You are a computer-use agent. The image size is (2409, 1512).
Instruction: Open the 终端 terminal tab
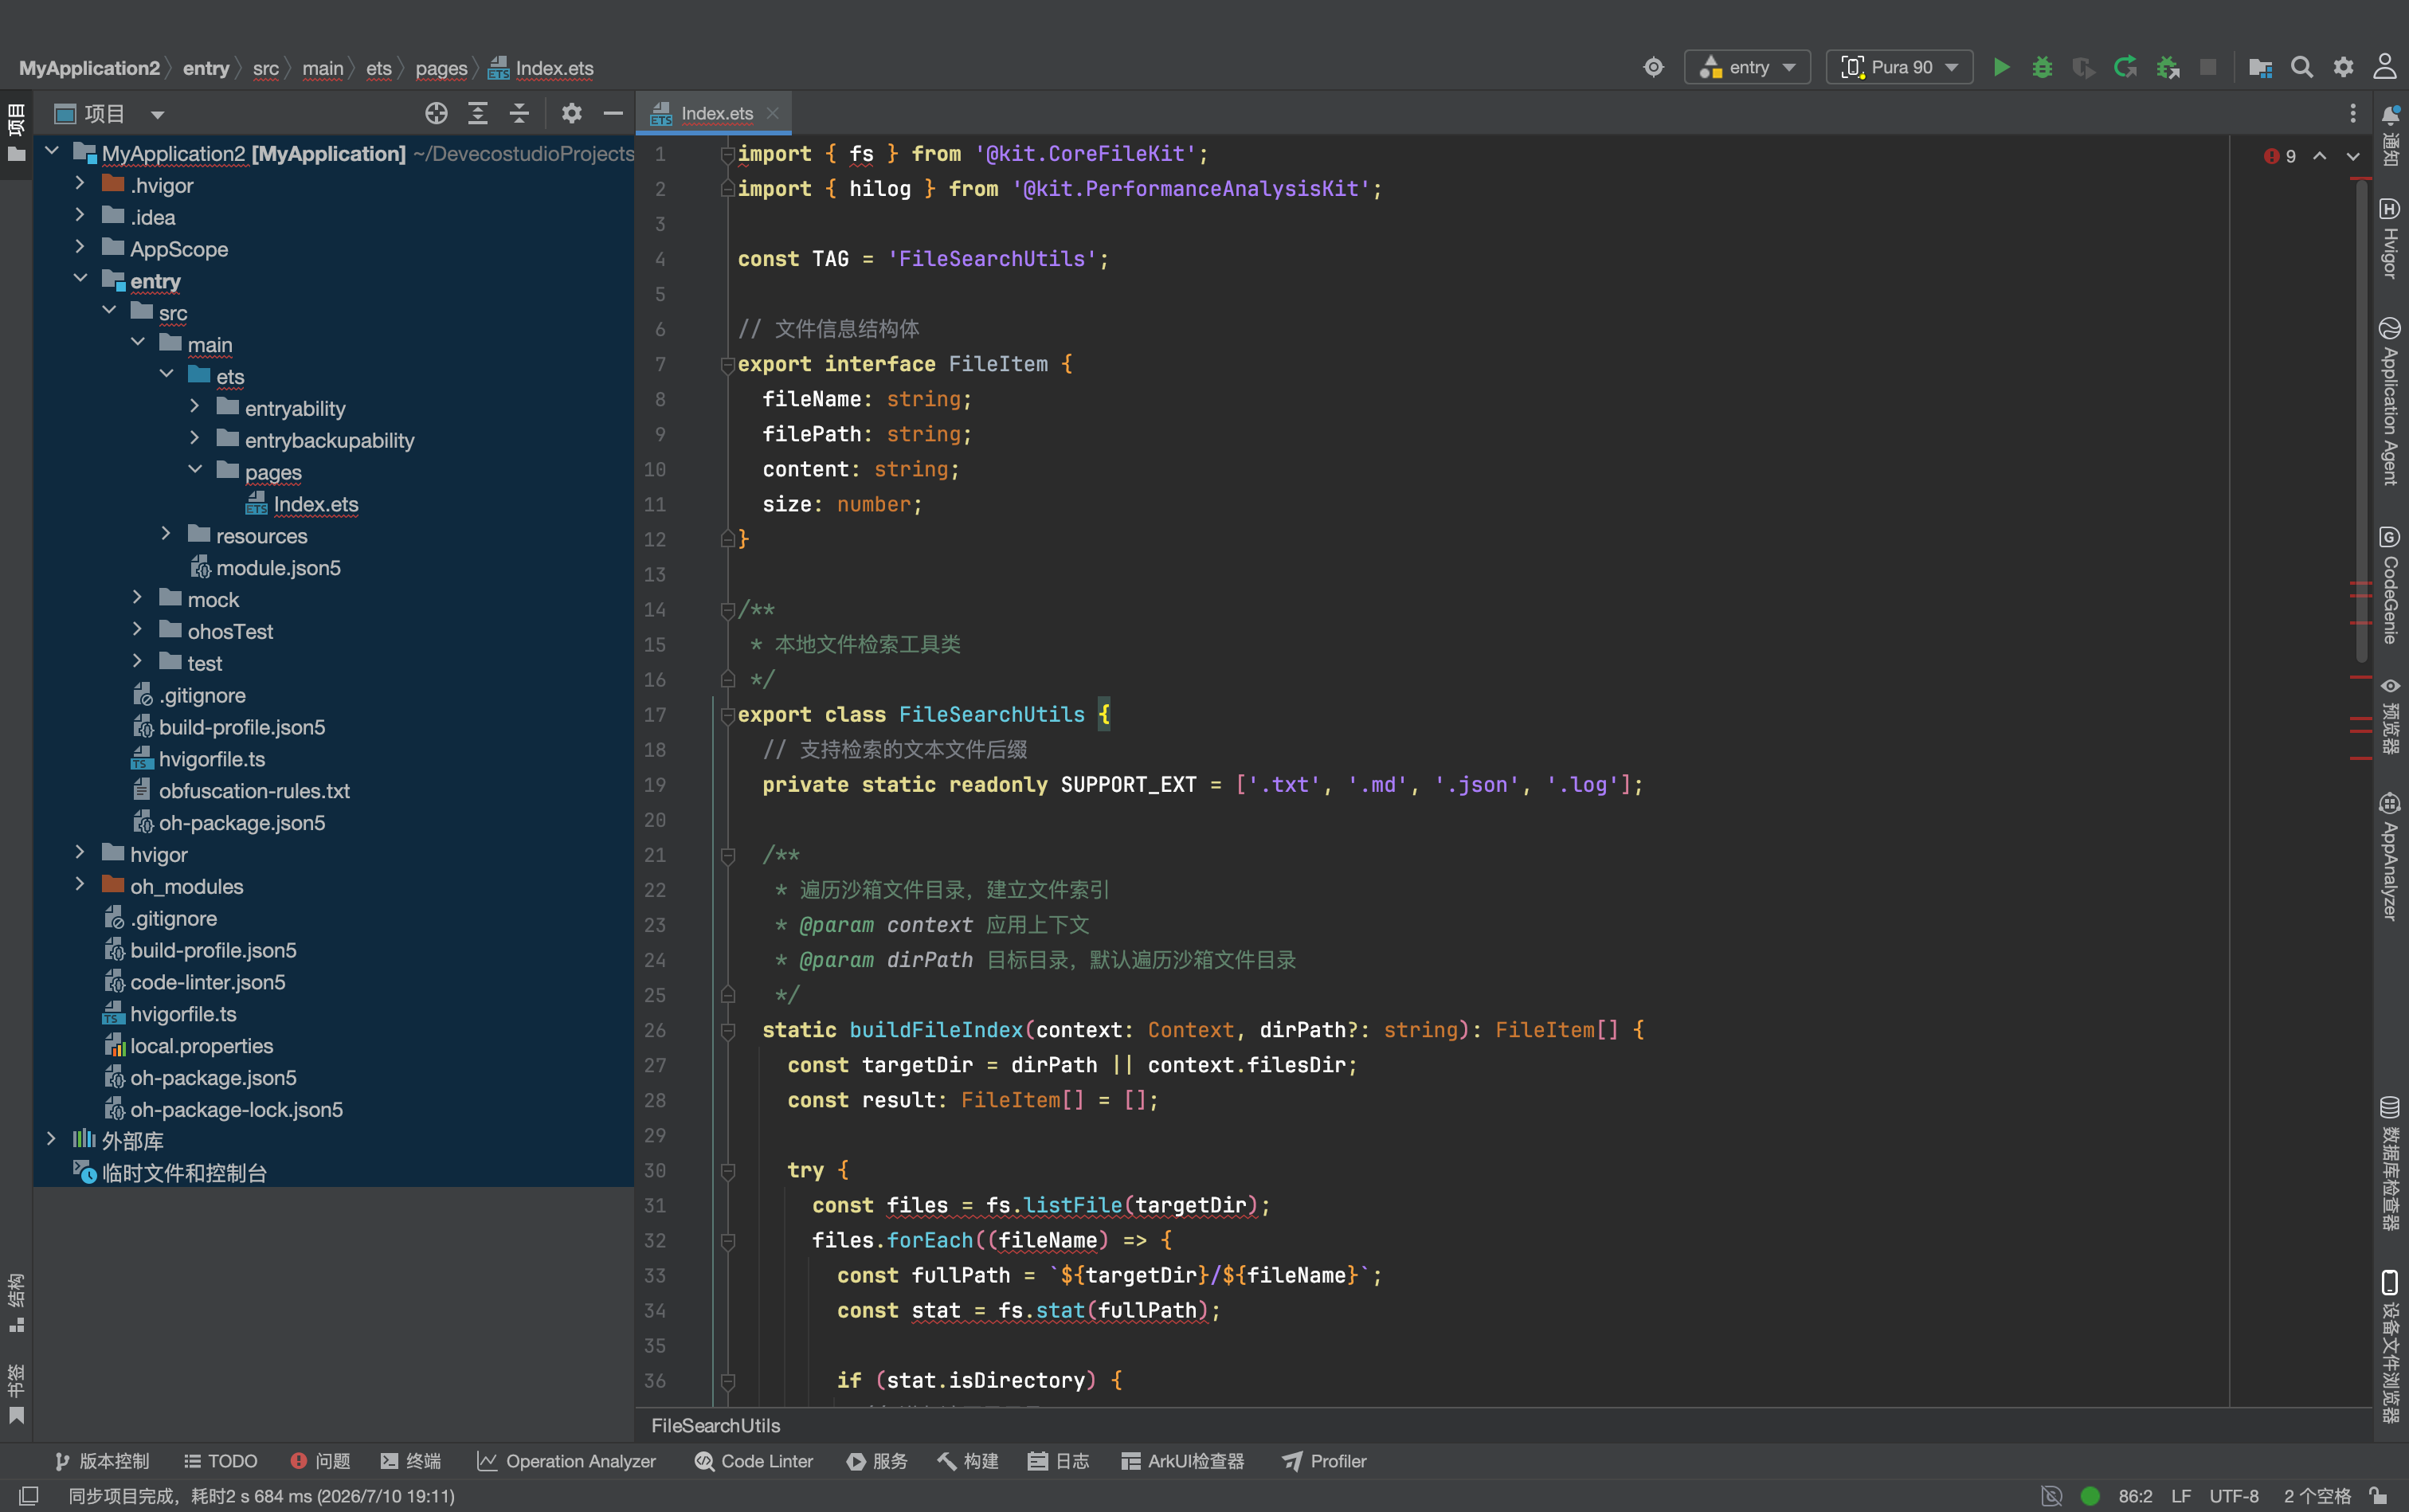tap(411, 1461)
